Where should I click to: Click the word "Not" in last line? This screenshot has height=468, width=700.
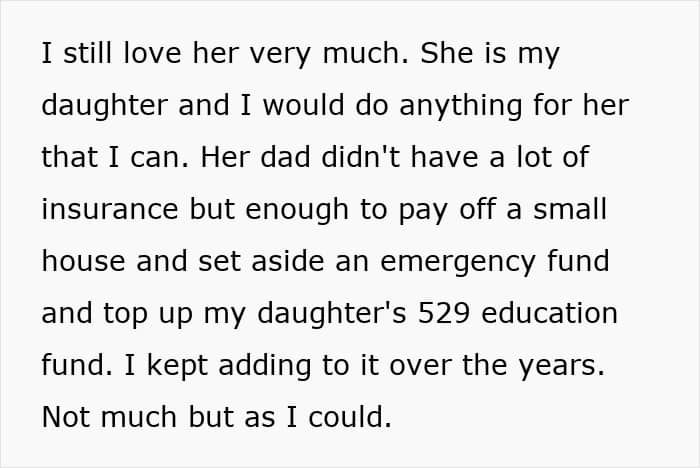[x=65, y=417]
